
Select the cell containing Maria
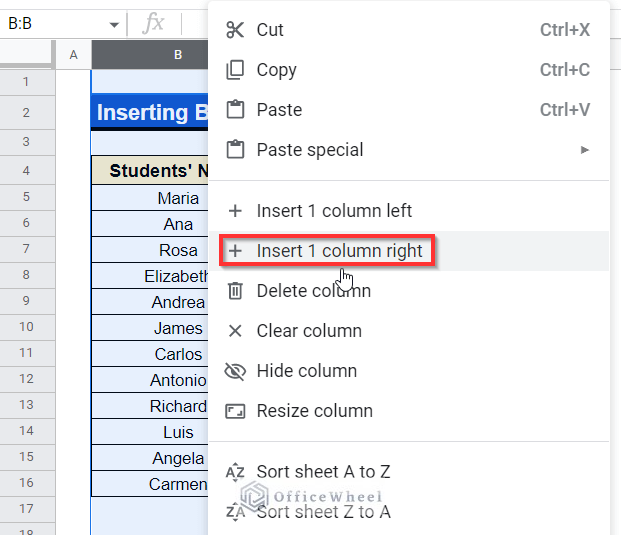(x=150, y=198)
